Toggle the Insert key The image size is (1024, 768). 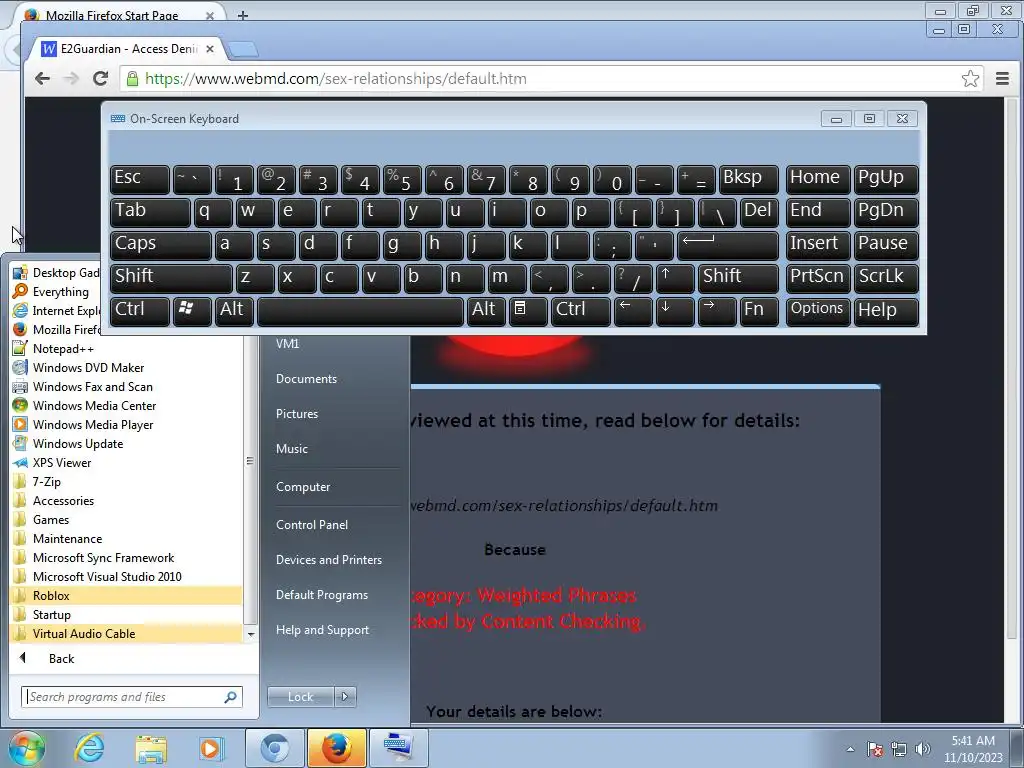pyautogui.click(x=818, y=246)
